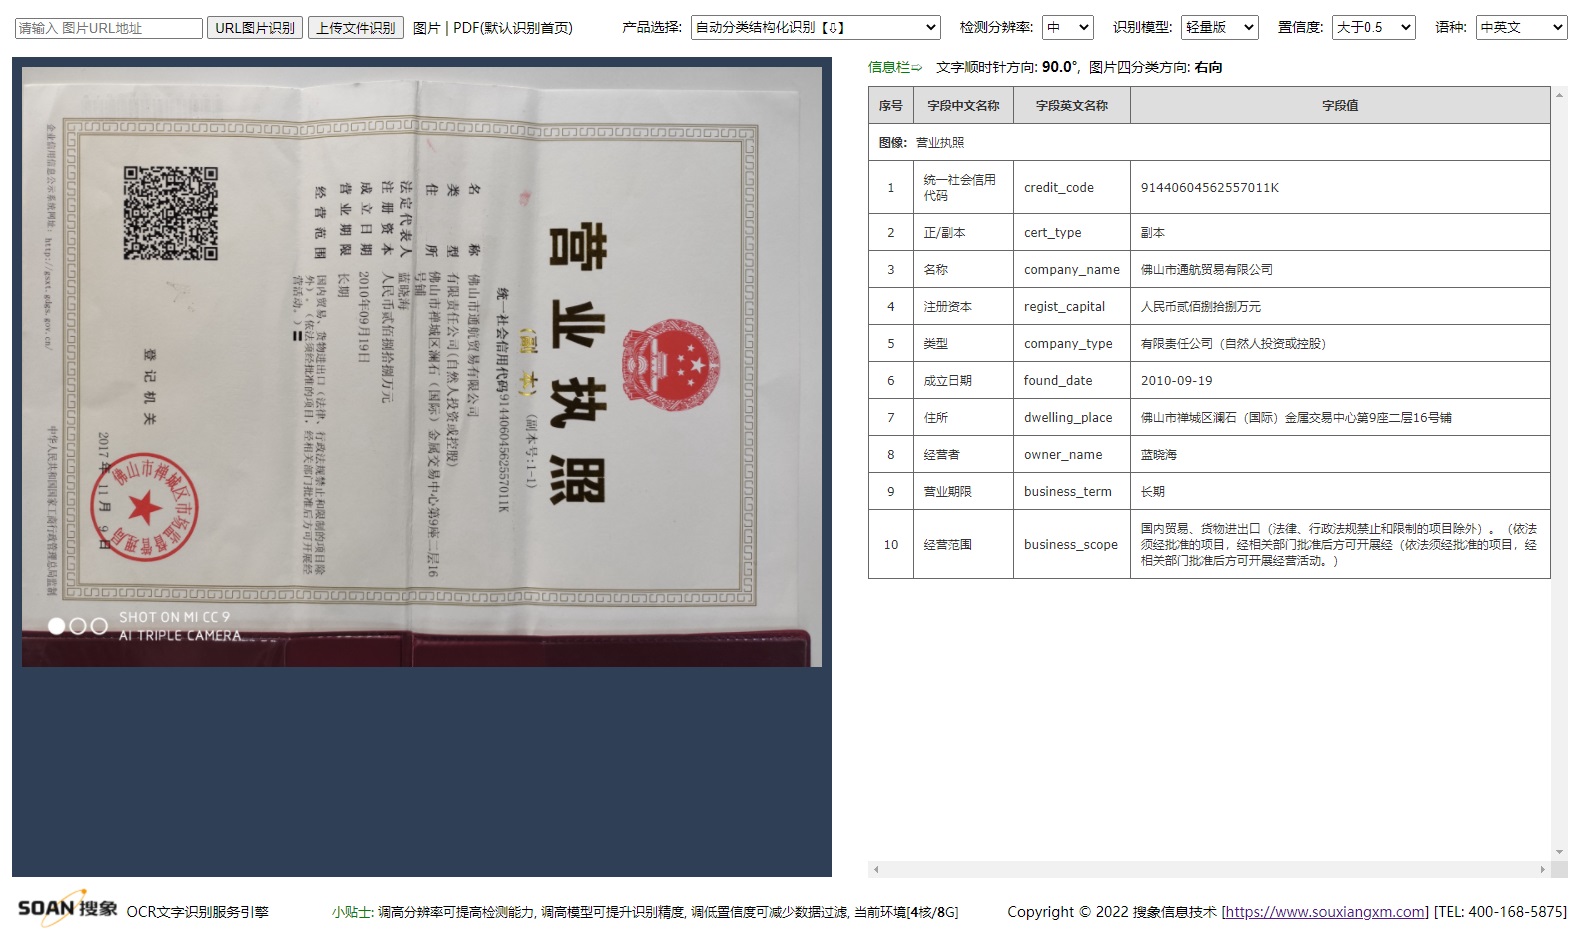Click the SOAN 搜象 logo
The width and height of the screenshot is (1580, 941).
[x=68, y=908]
